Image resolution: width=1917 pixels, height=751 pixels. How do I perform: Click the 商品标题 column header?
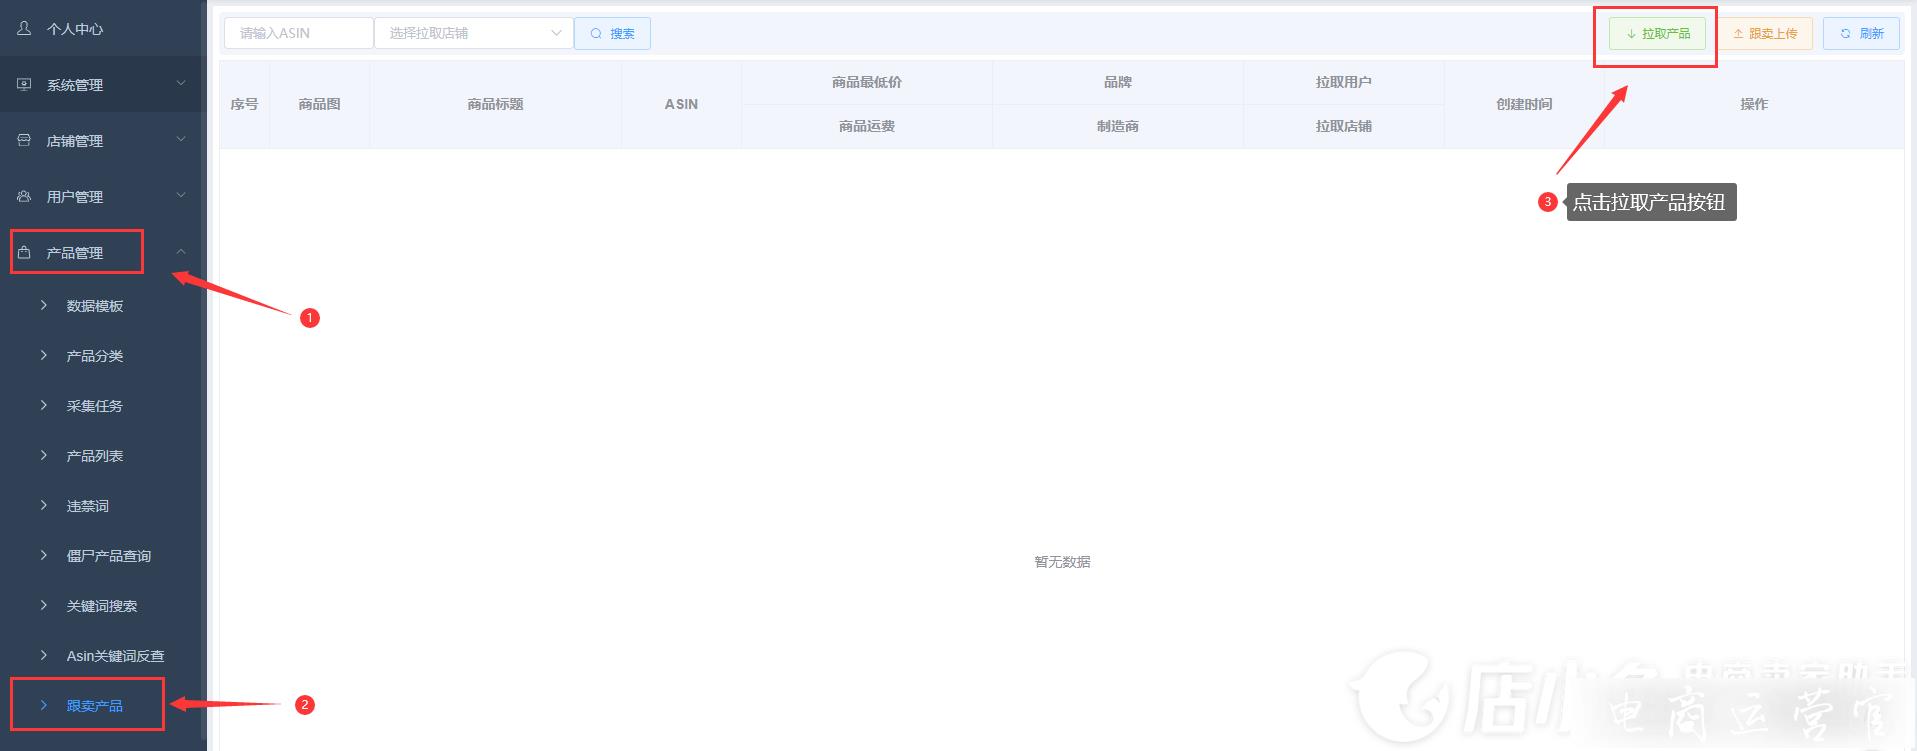click(496, 104)
